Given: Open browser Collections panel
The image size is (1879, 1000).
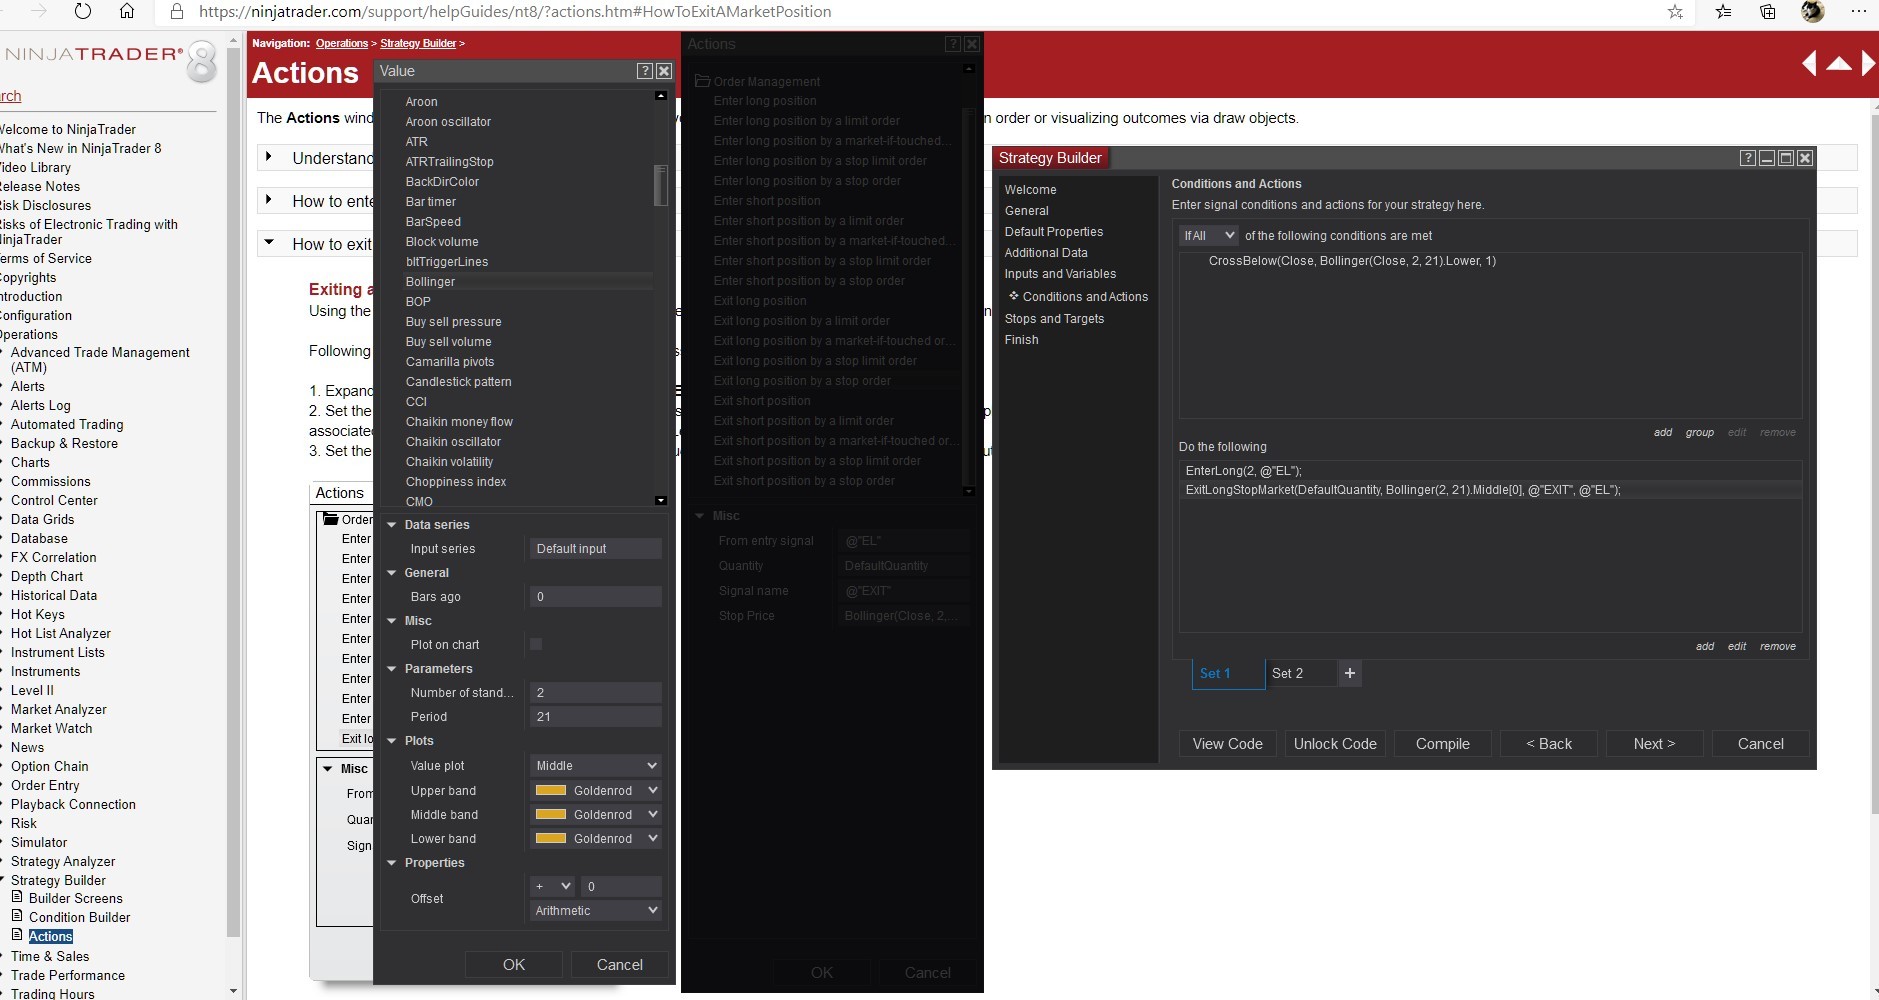Looking at the screenshot, I should 1768,12.
